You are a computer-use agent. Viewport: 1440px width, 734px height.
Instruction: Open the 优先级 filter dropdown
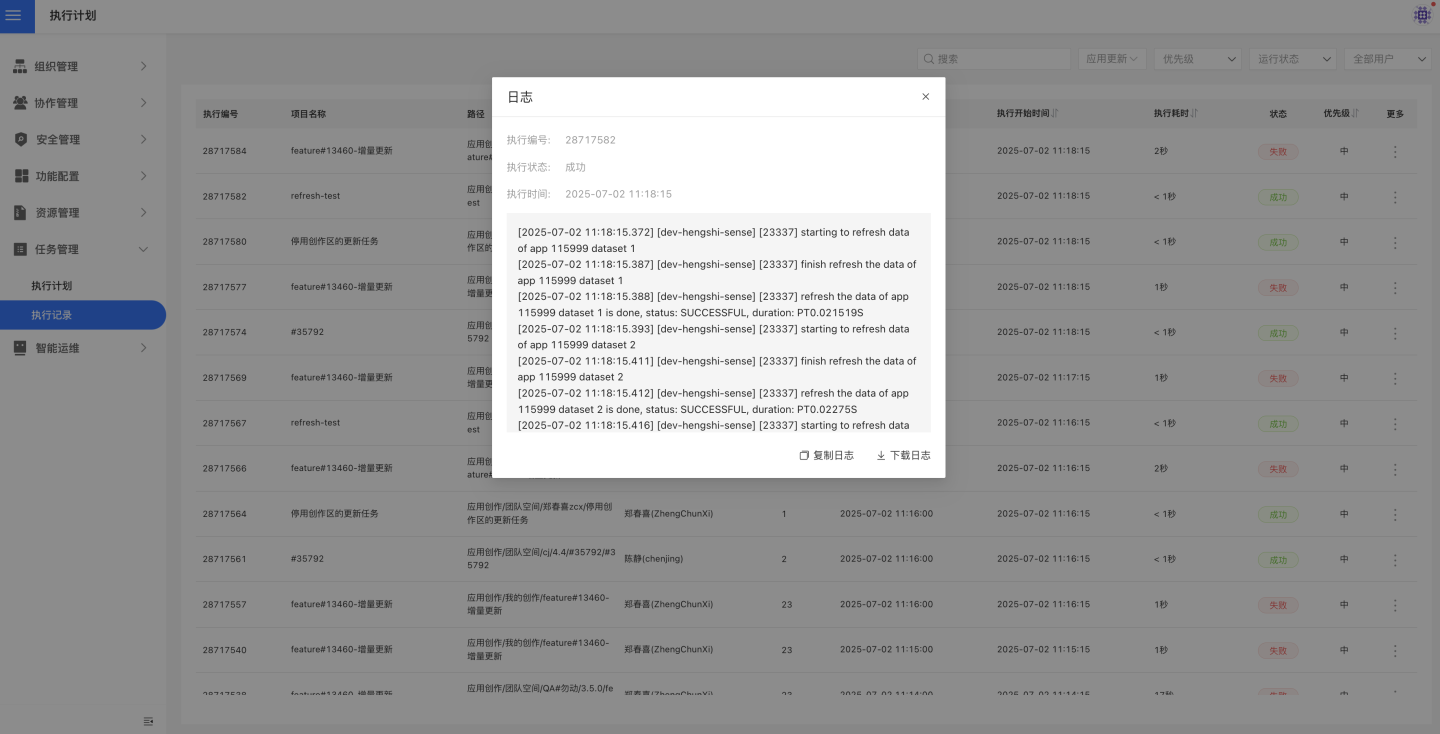1198,59
